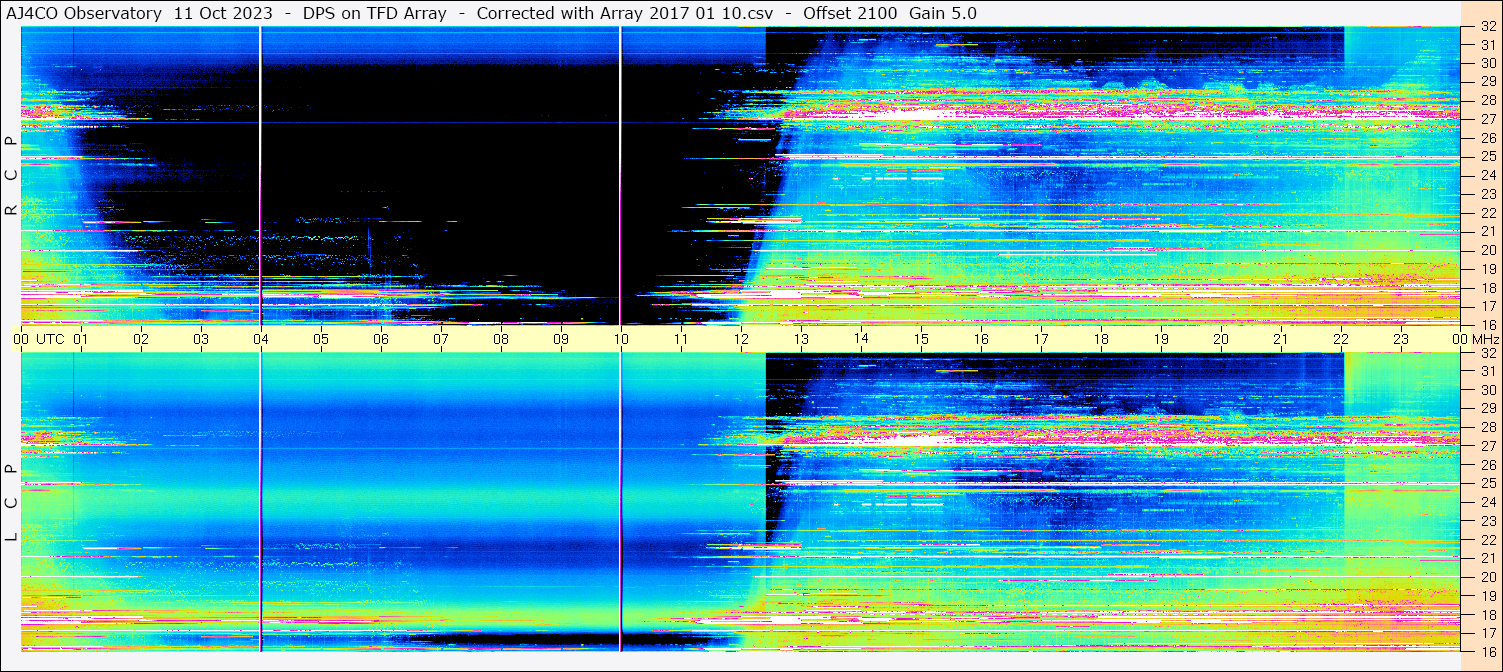The image size is (1503, 672).
Task: Click the 04 hour mark on UTC axis
Action: coord(261,339)
